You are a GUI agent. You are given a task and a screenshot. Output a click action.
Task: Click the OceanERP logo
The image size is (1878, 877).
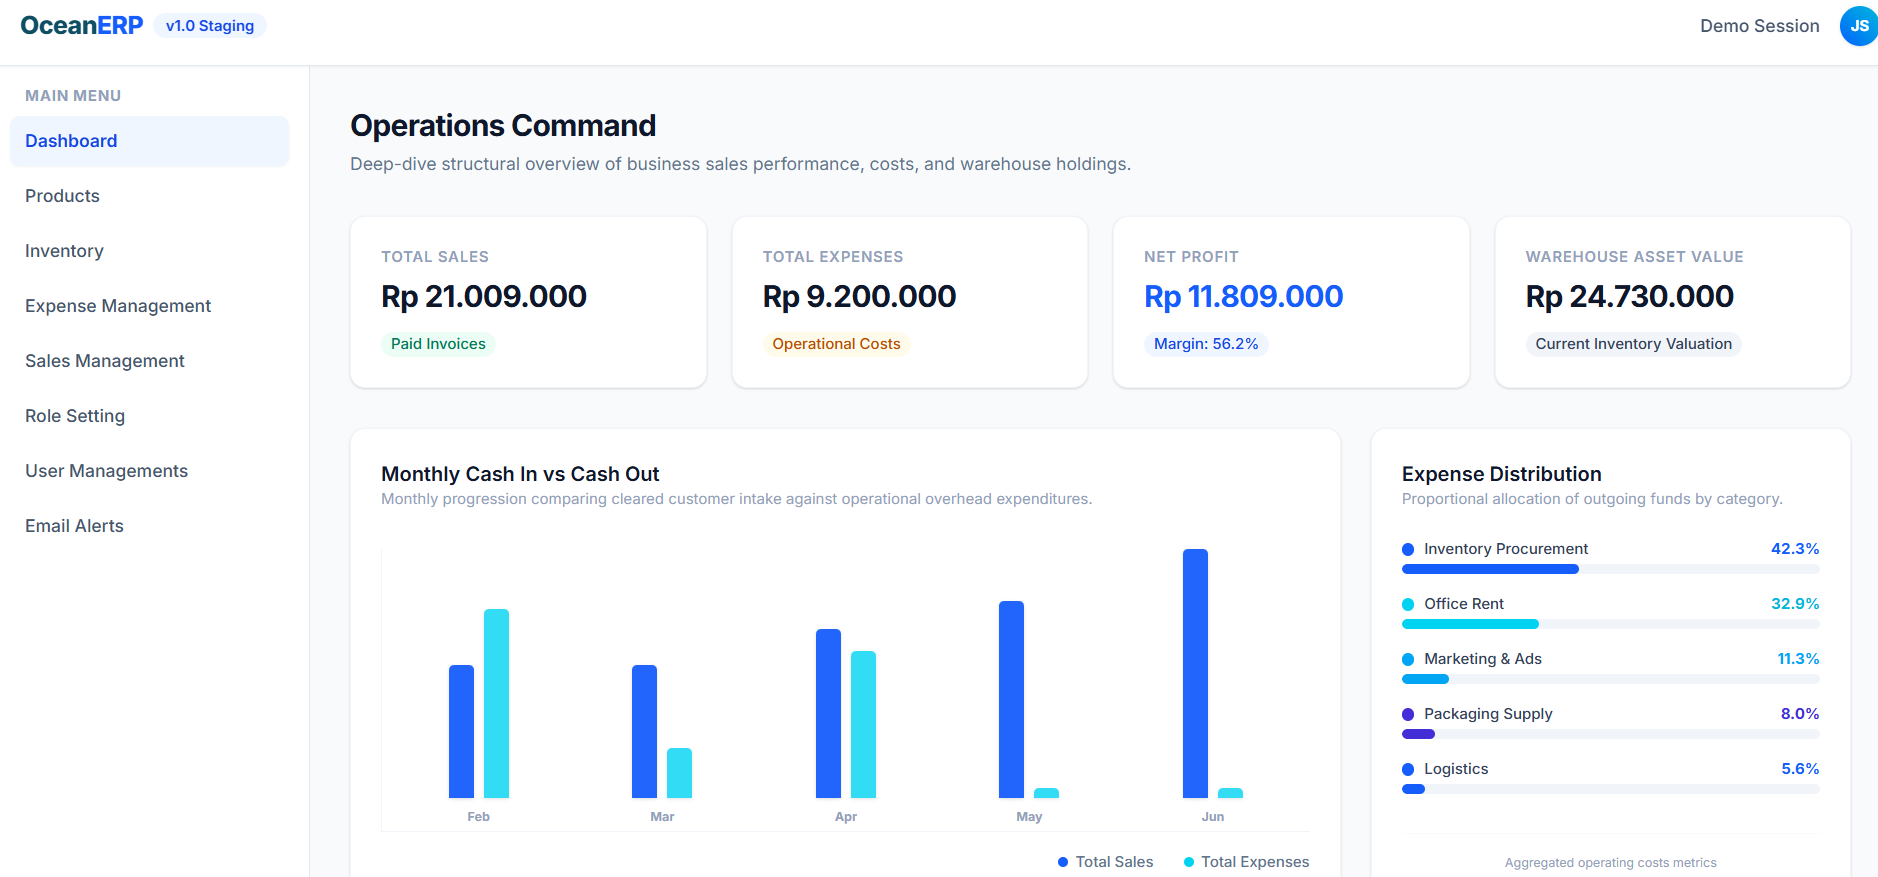tap(82, 26)
